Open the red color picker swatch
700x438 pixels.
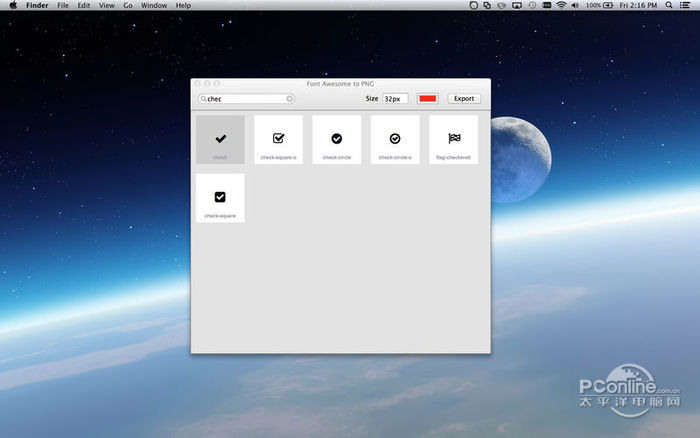428,99
